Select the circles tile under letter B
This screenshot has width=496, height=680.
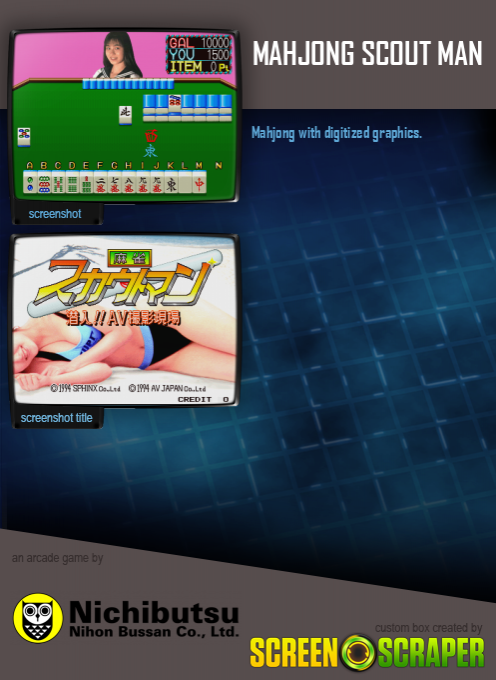click(x=44, y=183)
